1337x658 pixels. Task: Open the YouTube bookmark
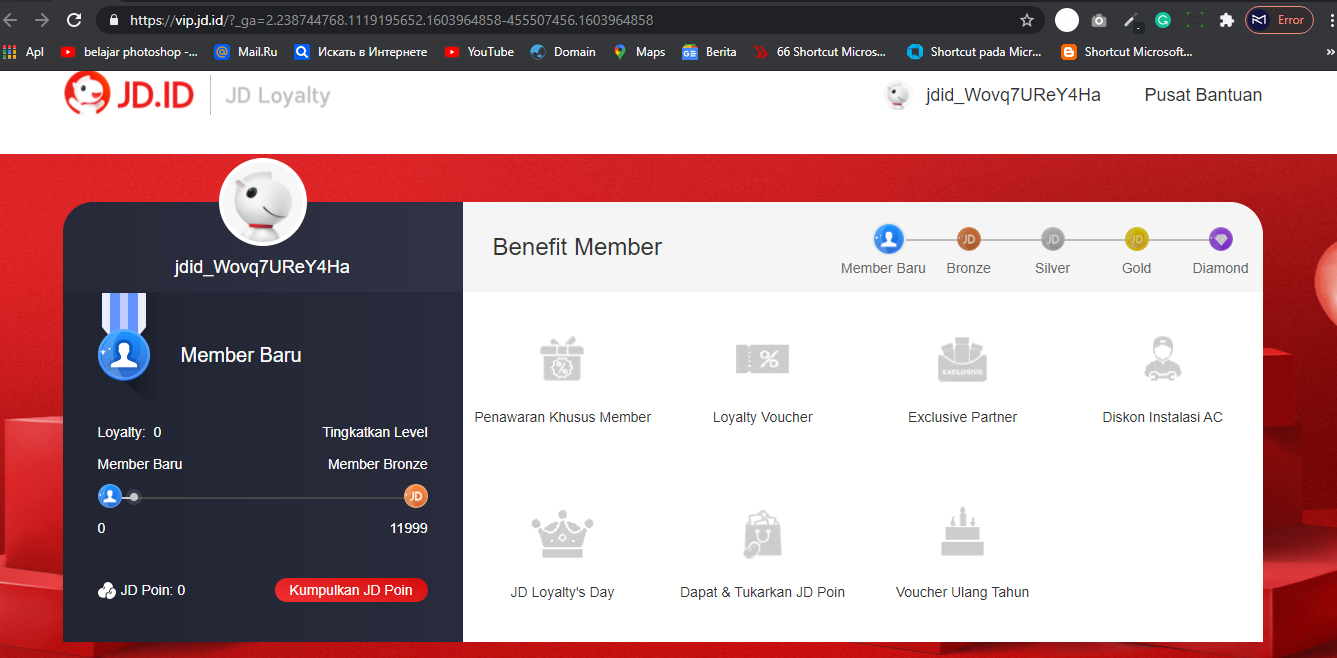479,52
